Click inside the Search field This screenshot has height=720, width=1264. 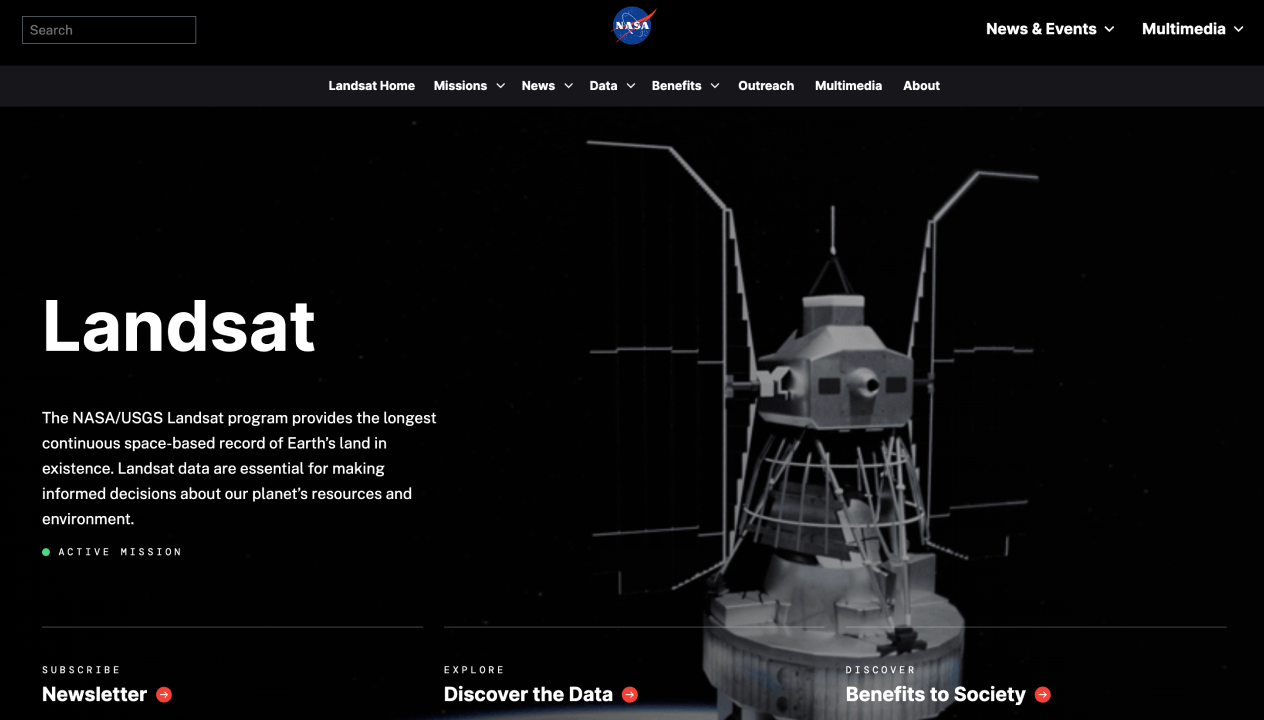(109, 30)
